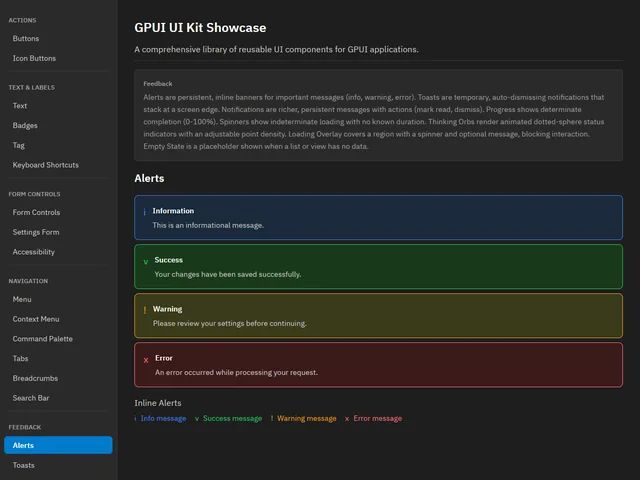Click the inline Warning message exclamation icon

point(271,418)
